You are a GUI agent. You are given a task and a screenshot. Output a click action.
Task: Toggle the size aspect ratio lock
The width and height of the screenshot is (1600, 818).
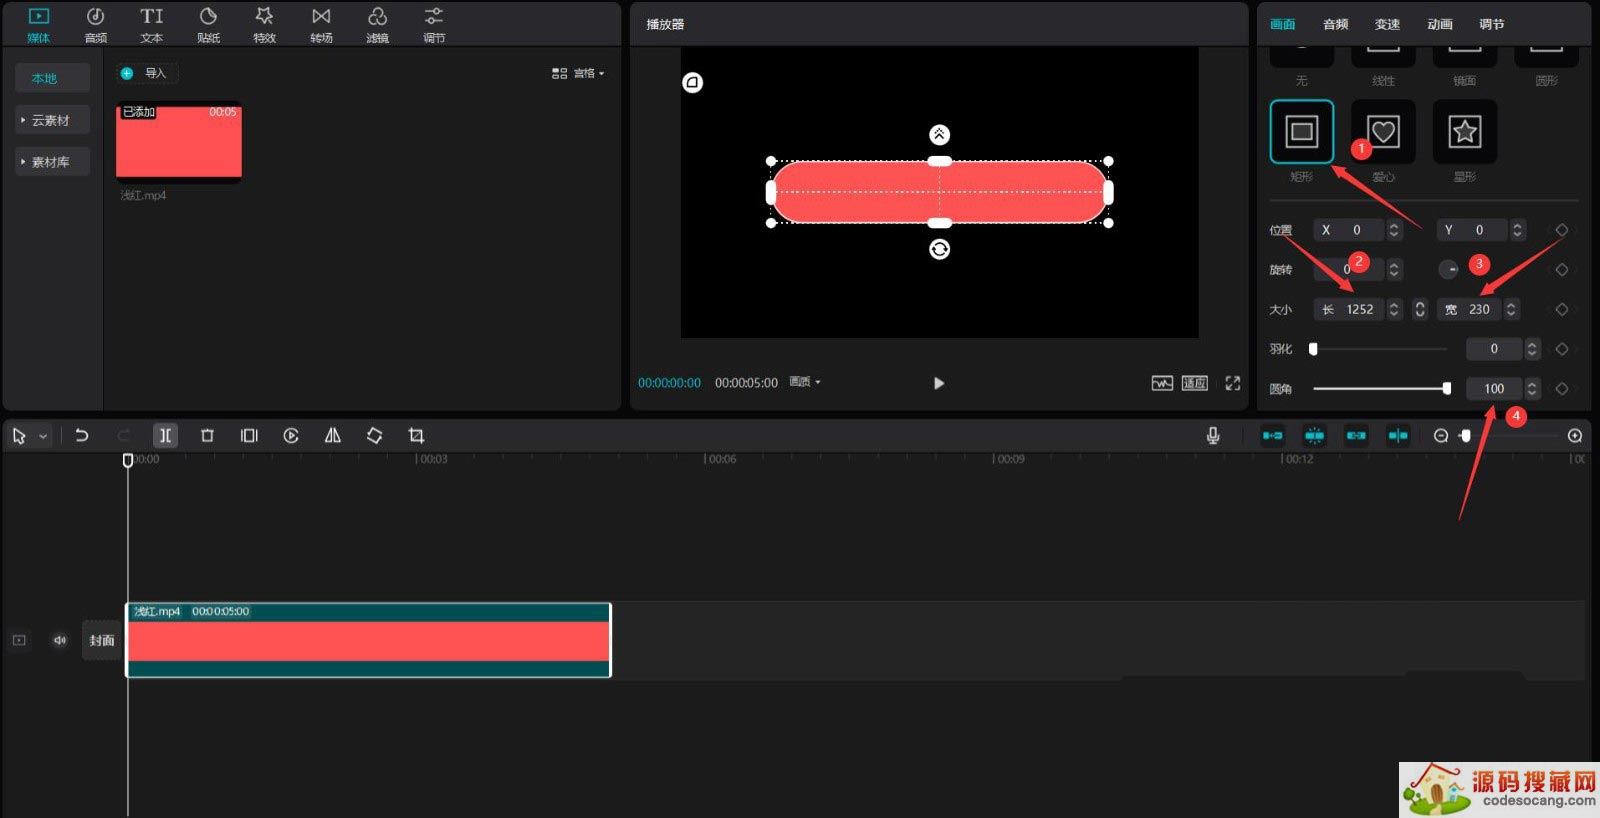pyautogui.click(x=1419, y=310)
